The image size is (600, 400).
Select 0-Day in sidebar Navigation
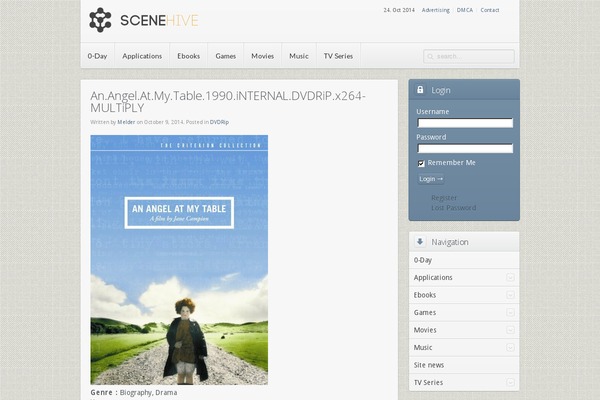pos(464,260)
